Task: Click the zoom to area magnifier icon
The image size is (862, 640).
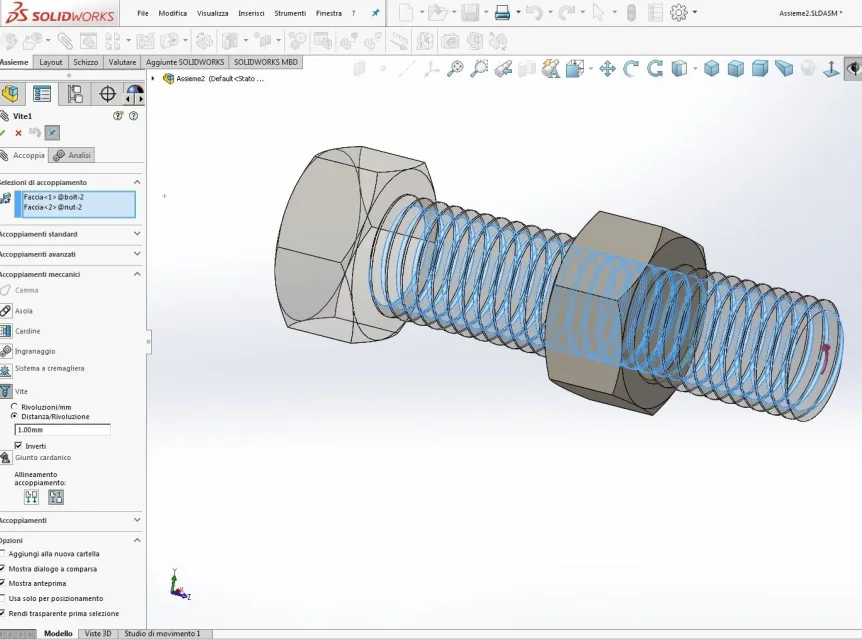Action: [x=479, y=69]
